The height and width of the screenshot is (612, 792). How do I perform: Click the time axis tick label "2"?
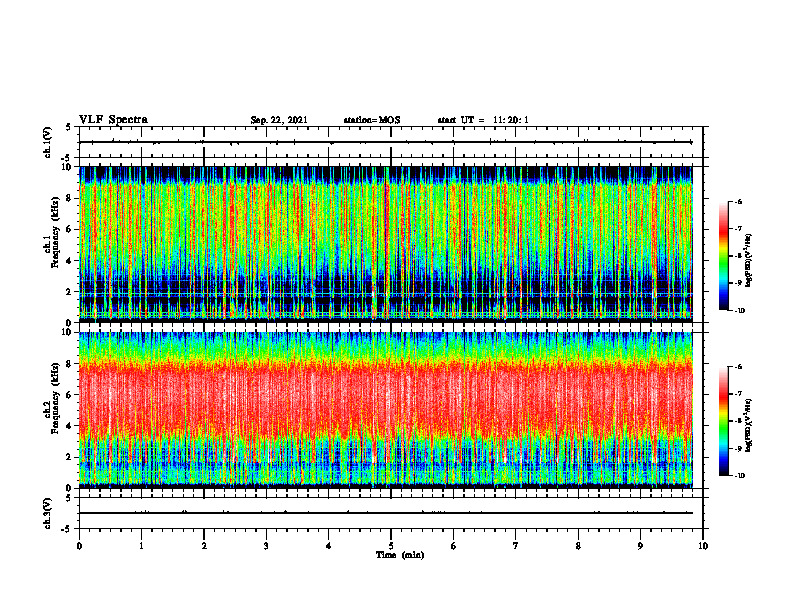204,546
